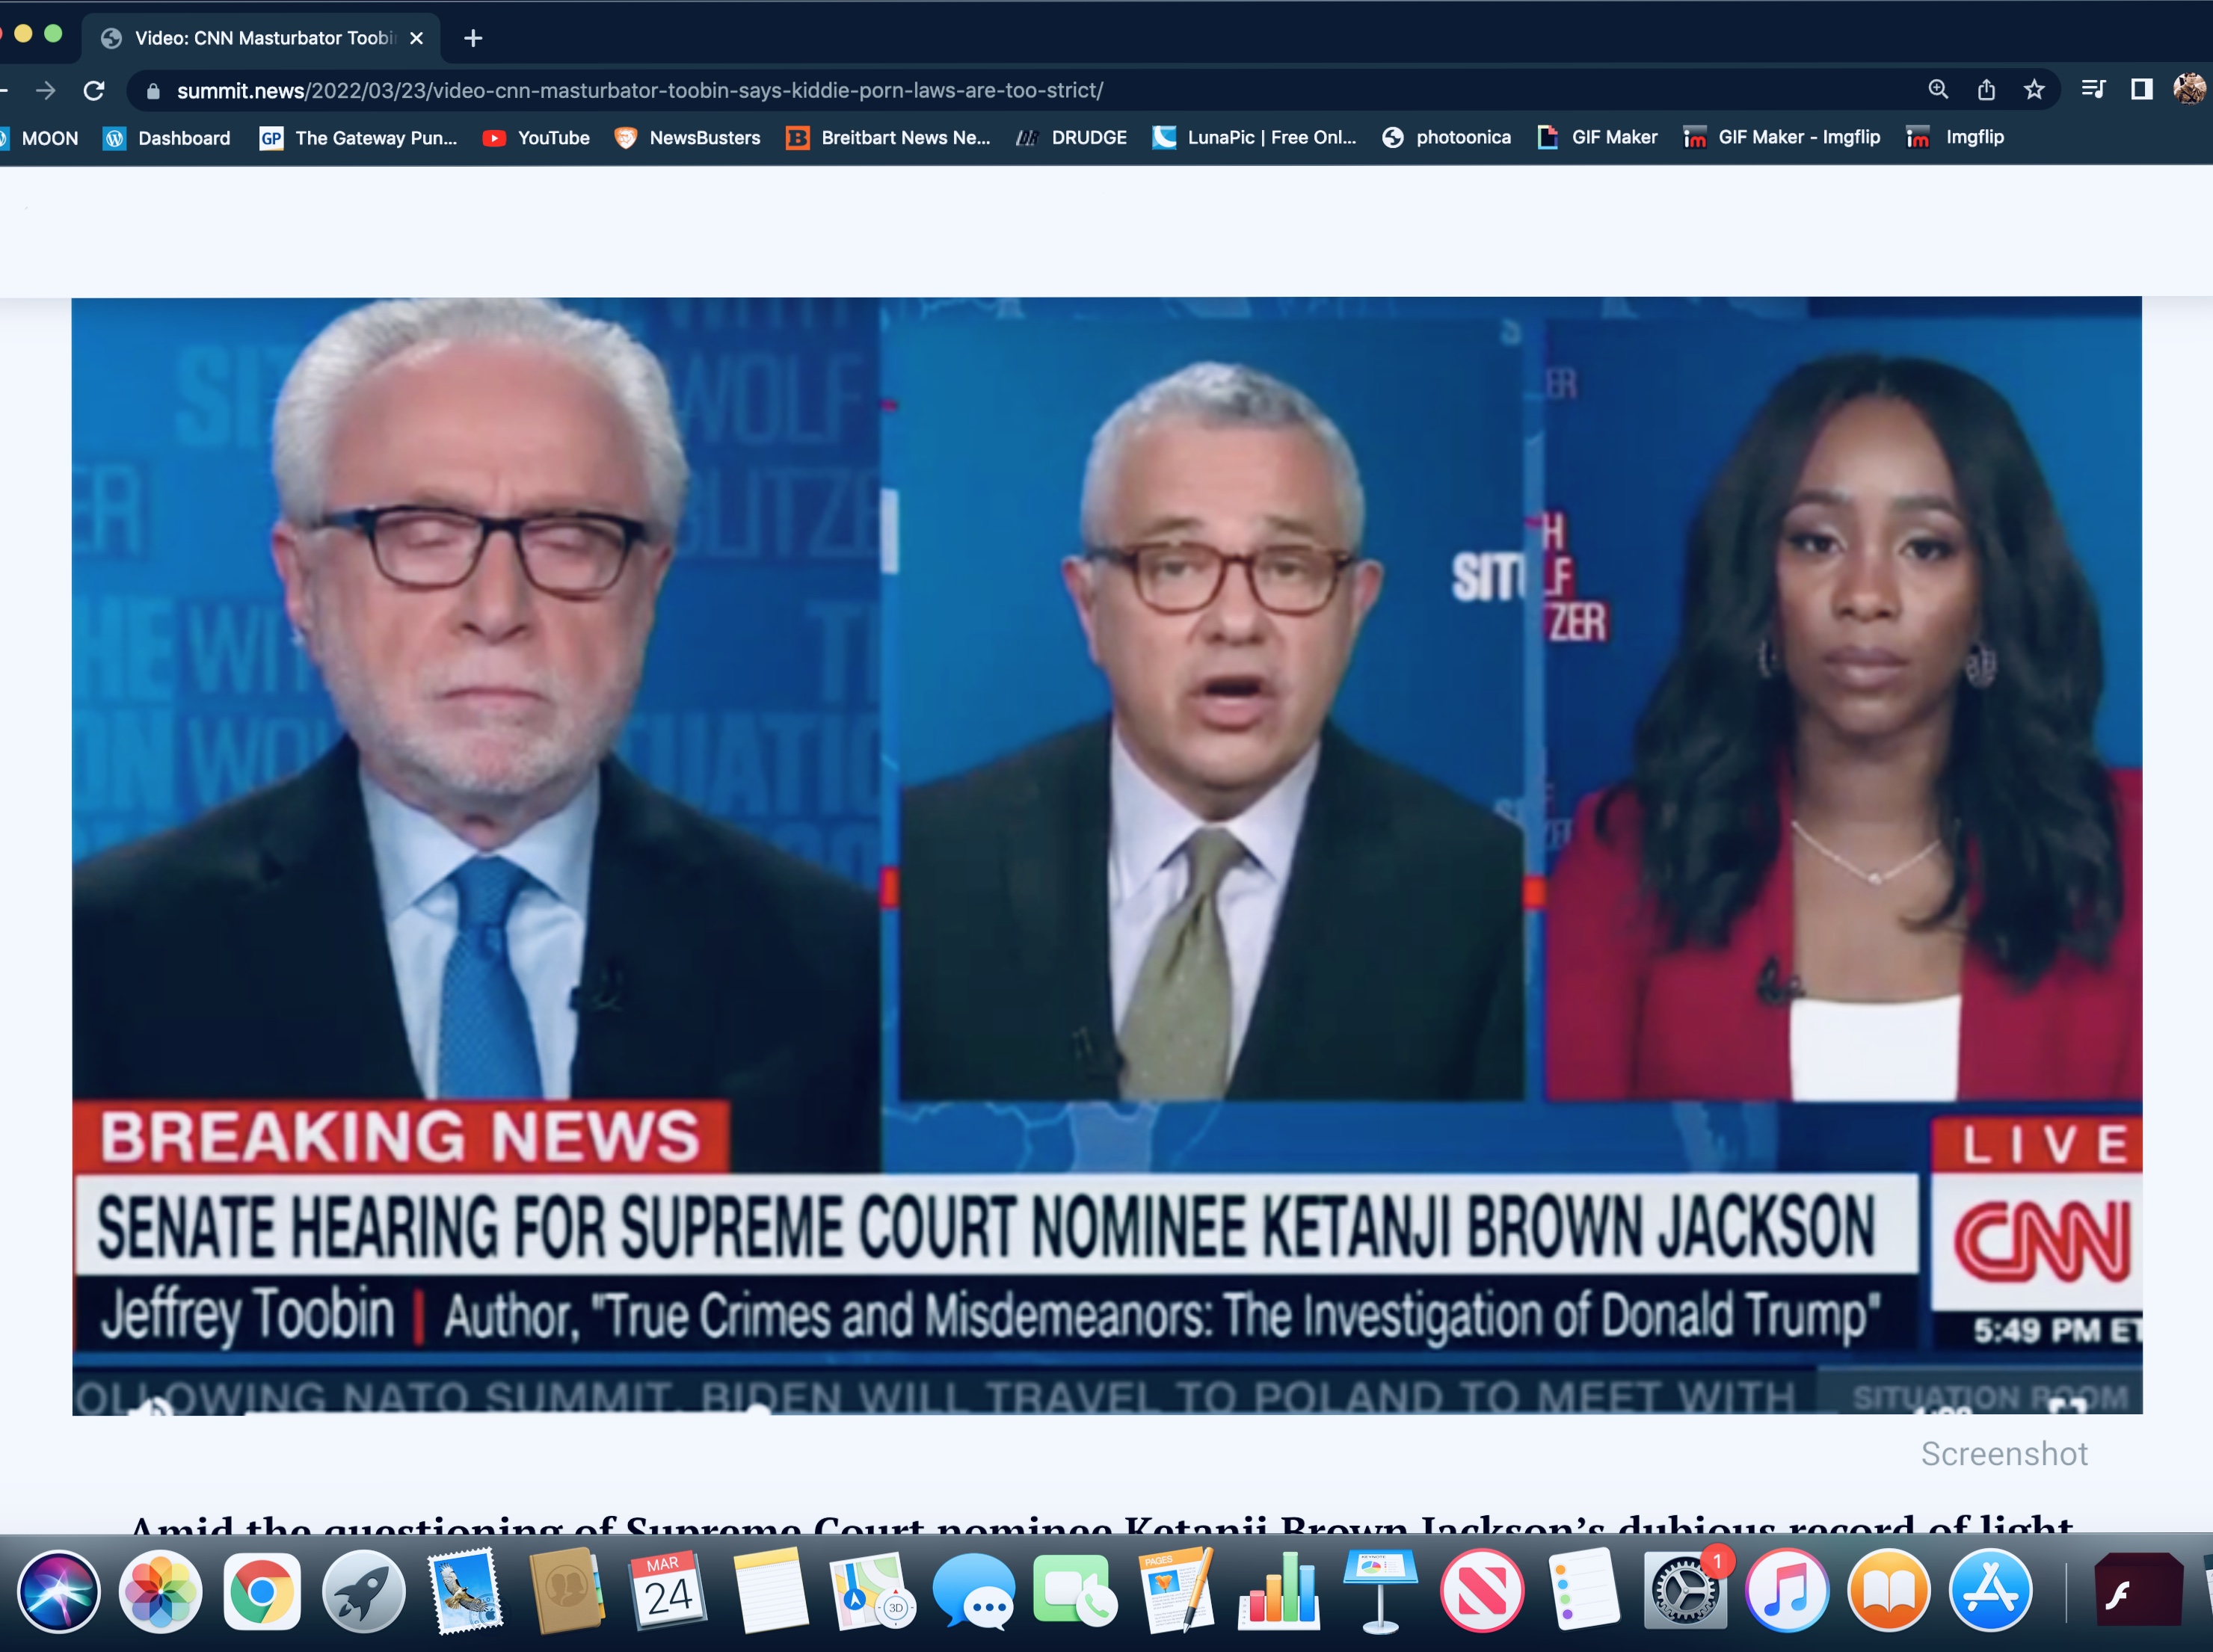The width and height of the screenshot is (2213, 1652).
Task: Click the Screenshot caption text
Action: click(x=2004, y=1454)
